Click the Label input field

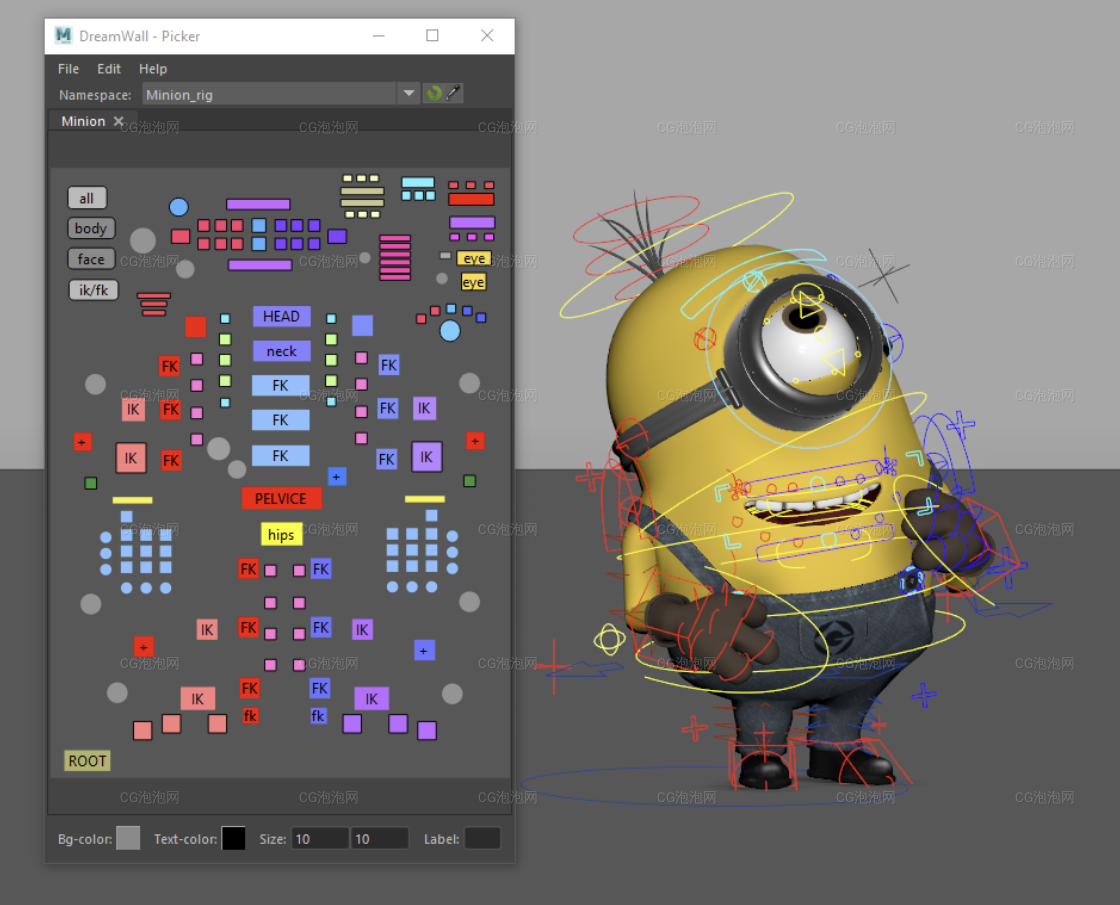tap(482, 839)
